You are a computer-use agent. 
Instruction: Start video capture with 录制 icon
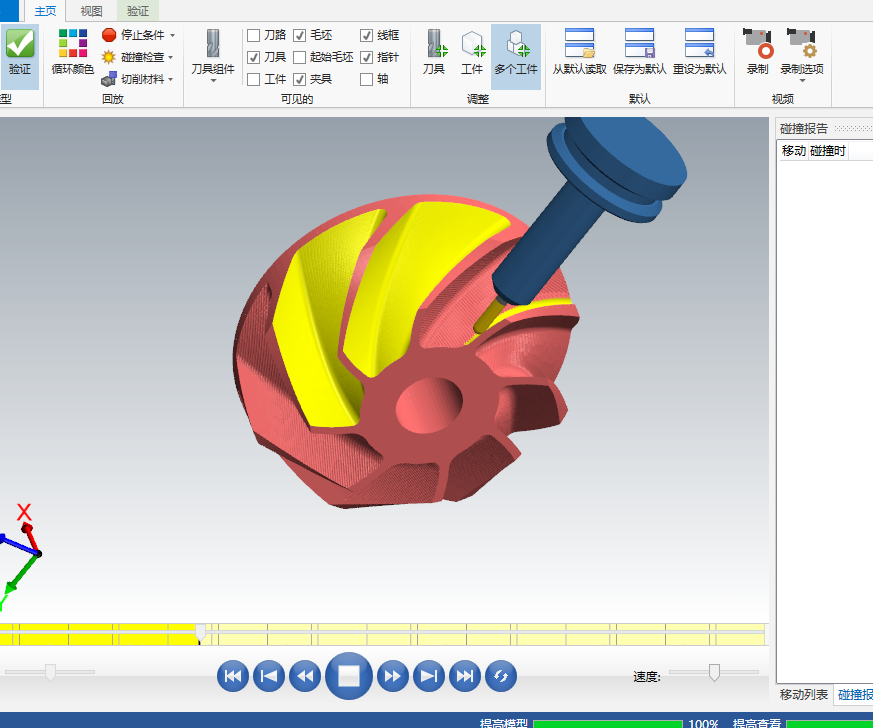point(758,45)
